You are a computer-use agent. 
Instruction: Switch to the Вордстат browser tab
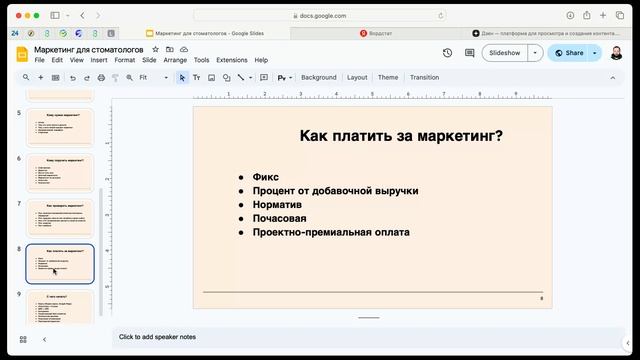376,33
